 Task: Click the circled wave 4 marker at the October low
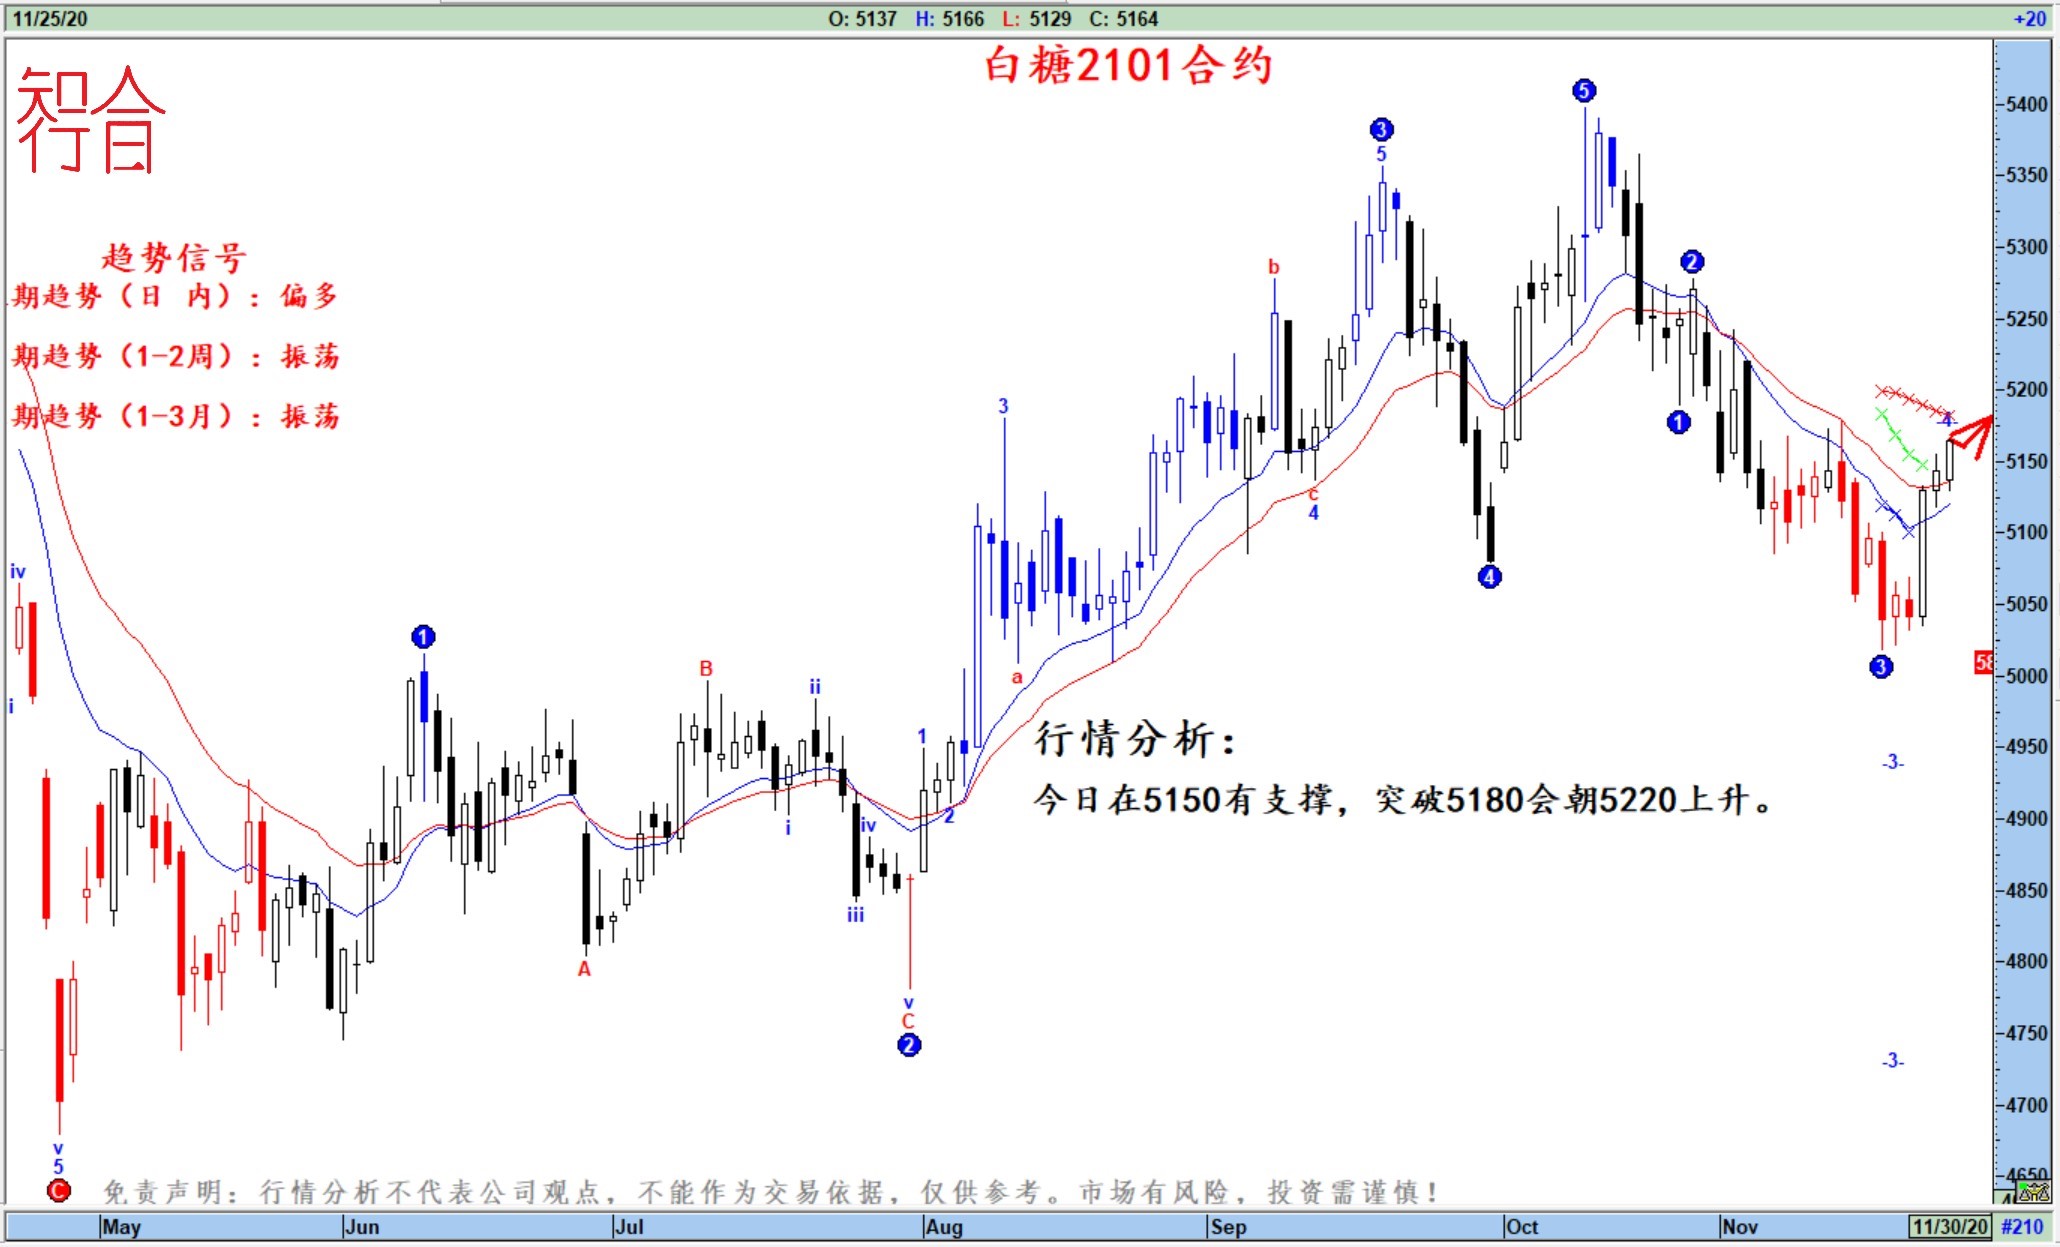click(1489, 577)
